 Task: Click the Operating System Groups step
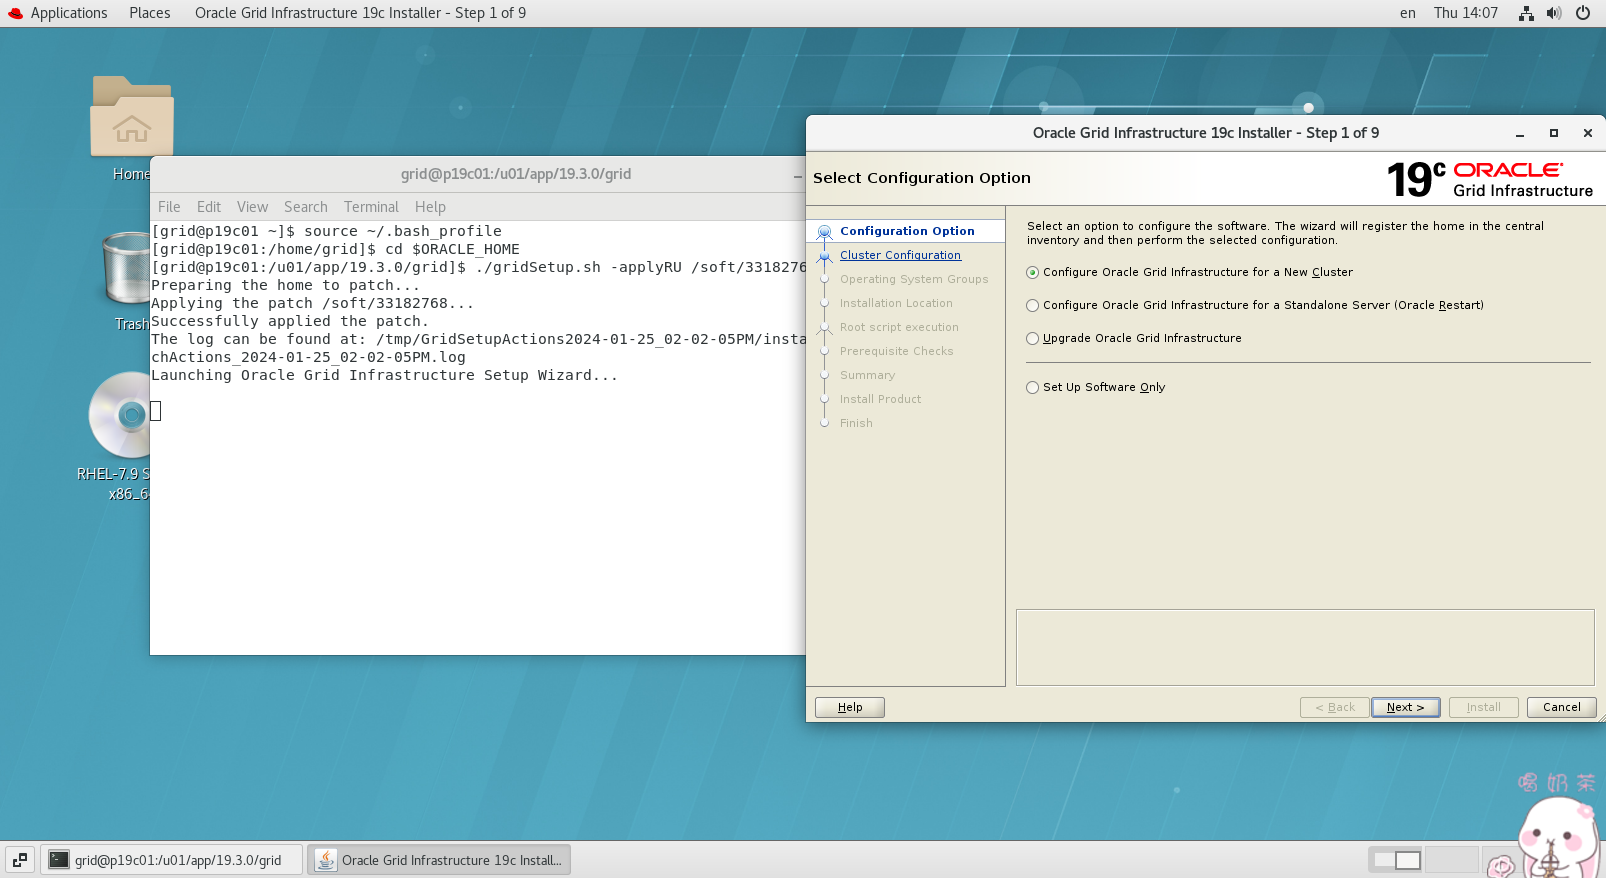914,279
